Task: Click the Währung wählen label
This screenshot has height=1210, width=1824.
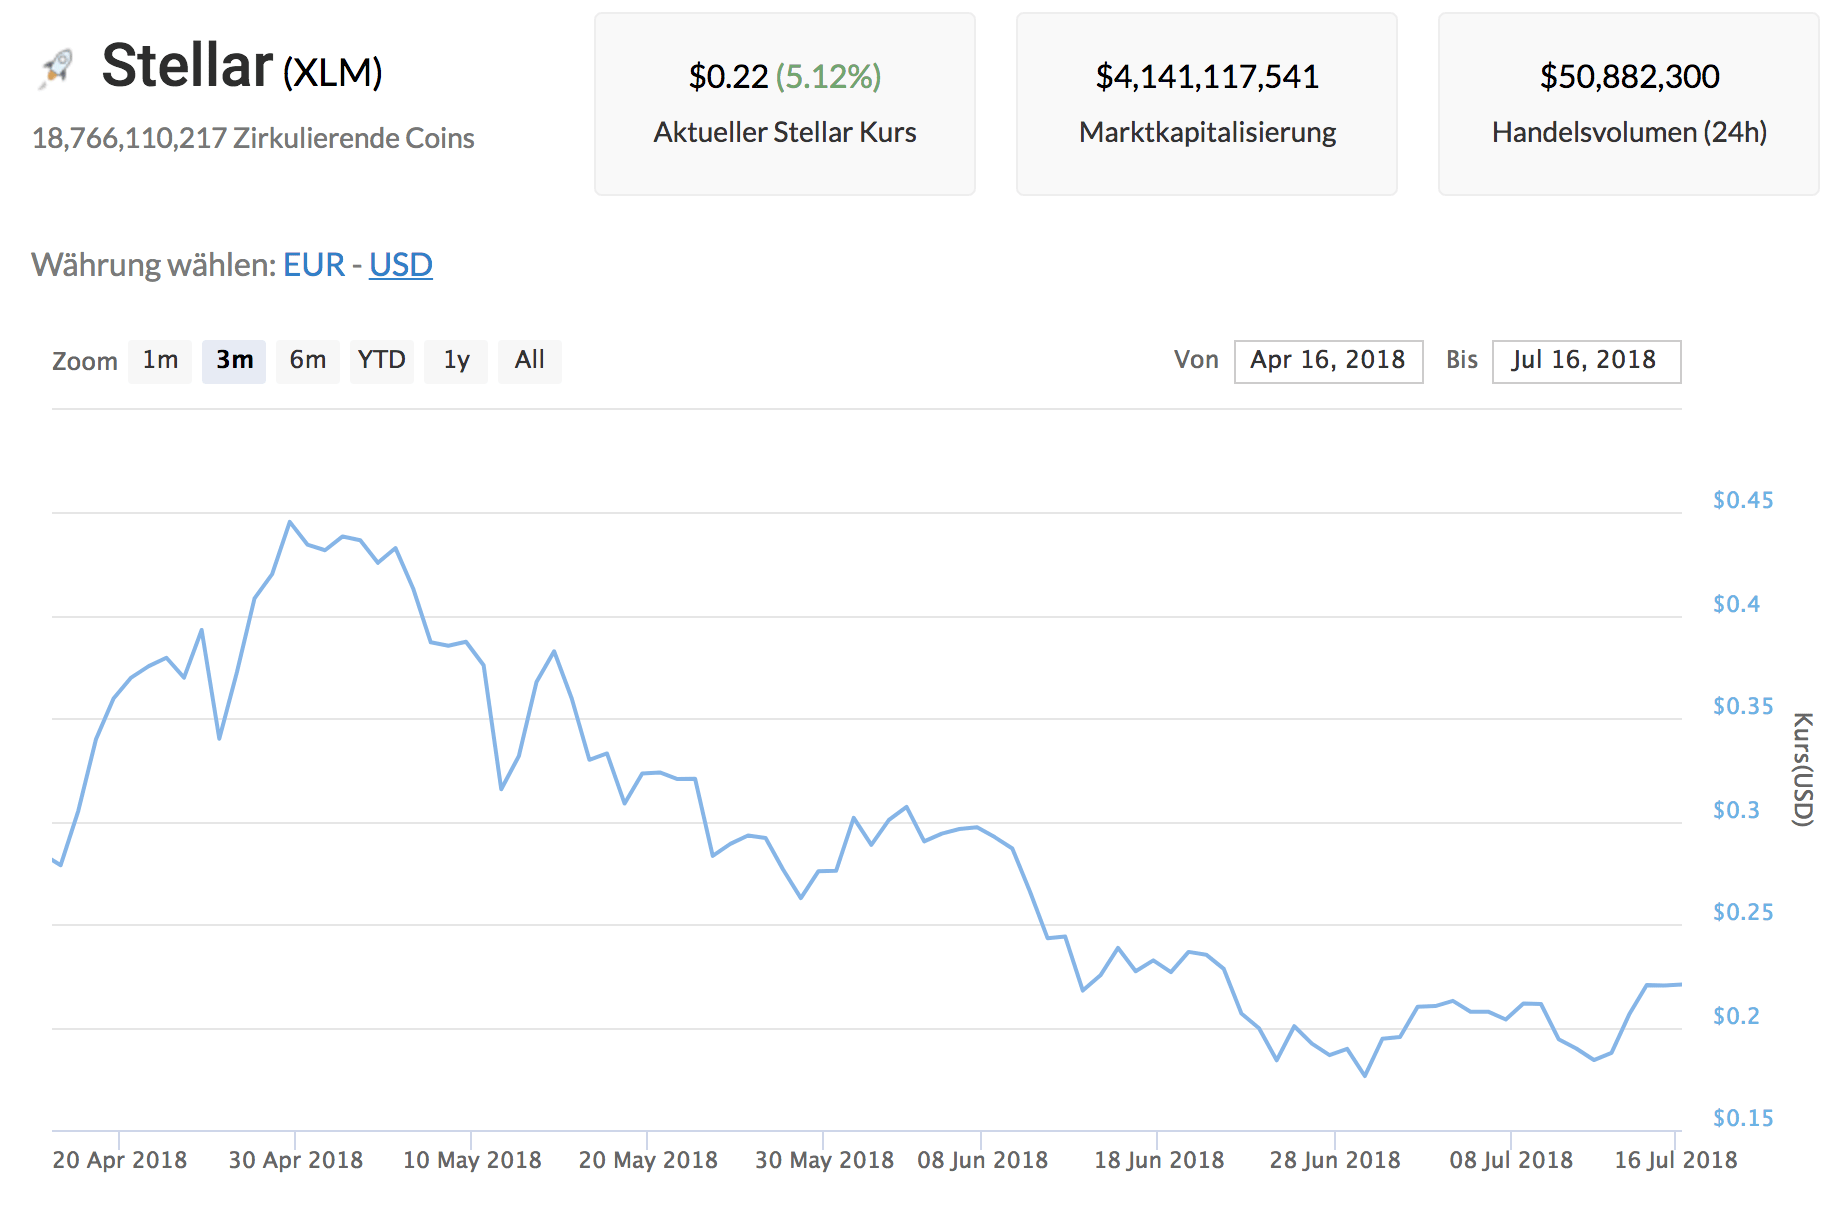Action: (154, 264)
